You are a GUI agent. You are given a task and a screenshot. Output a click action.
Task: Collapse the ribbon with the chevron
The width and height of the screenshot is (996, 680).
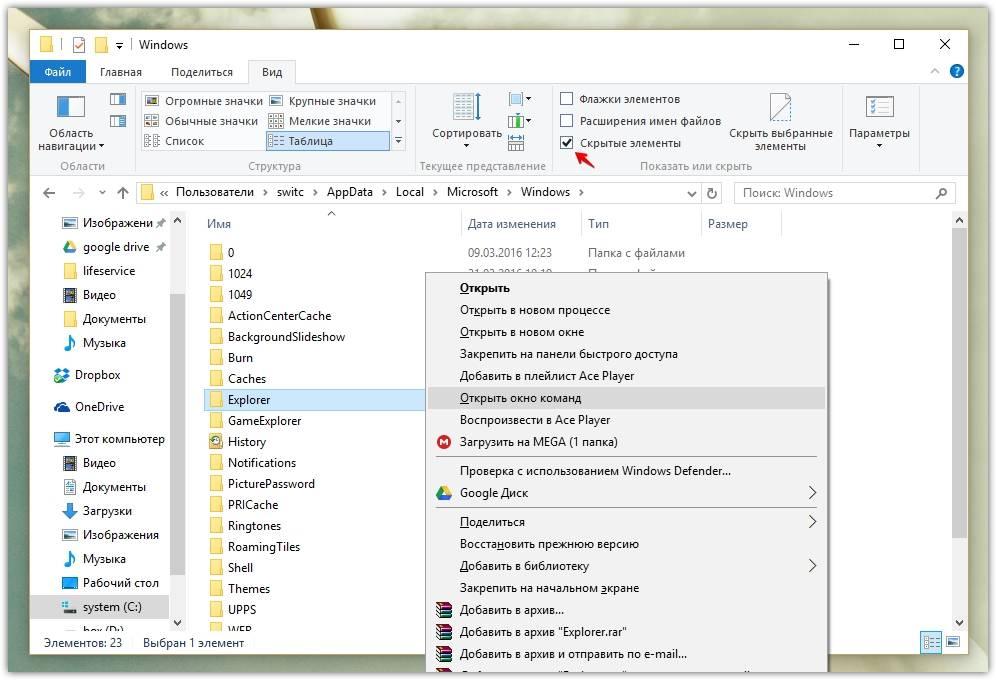tap(934, 71)
